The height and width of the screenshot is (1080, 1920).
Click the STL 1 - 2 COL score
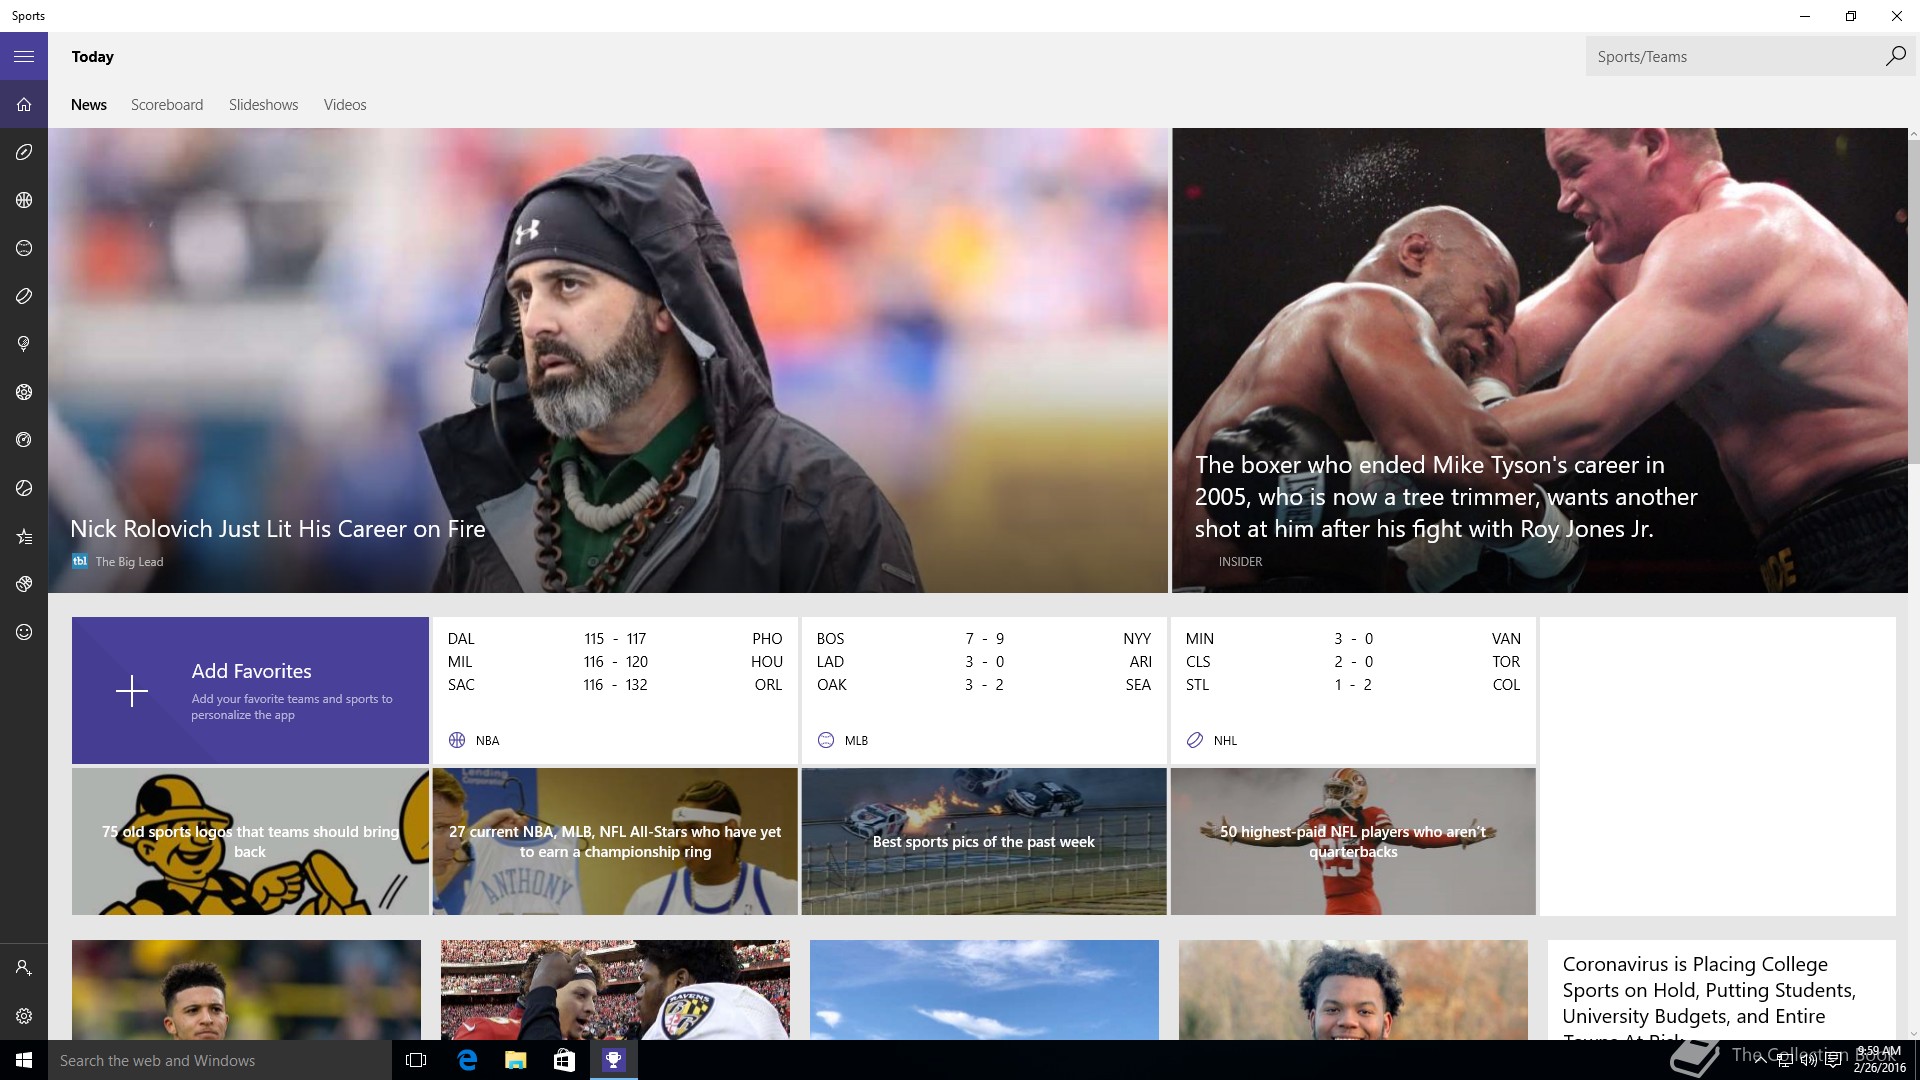pos(1353,684)
